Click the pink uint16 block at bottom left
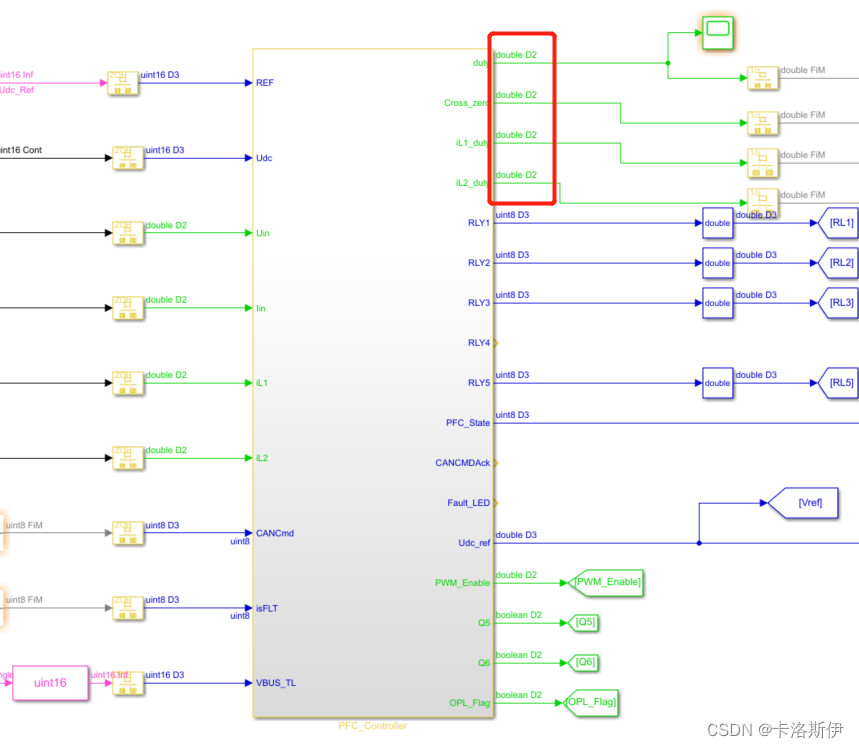This screenshot has width=859, height=748. tap(50, 682)
